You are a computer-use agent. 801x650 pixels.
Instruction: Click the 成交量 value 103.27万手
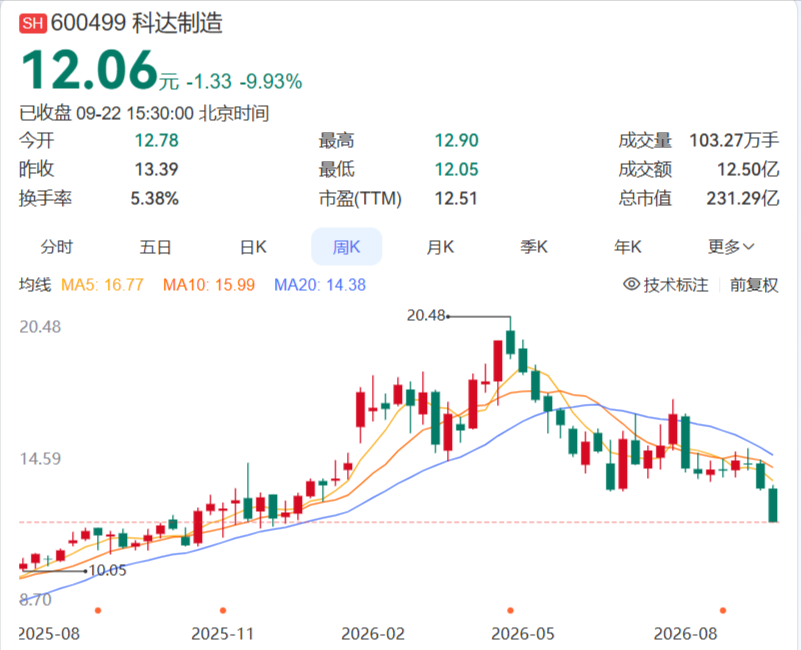[x=734, y=141]
